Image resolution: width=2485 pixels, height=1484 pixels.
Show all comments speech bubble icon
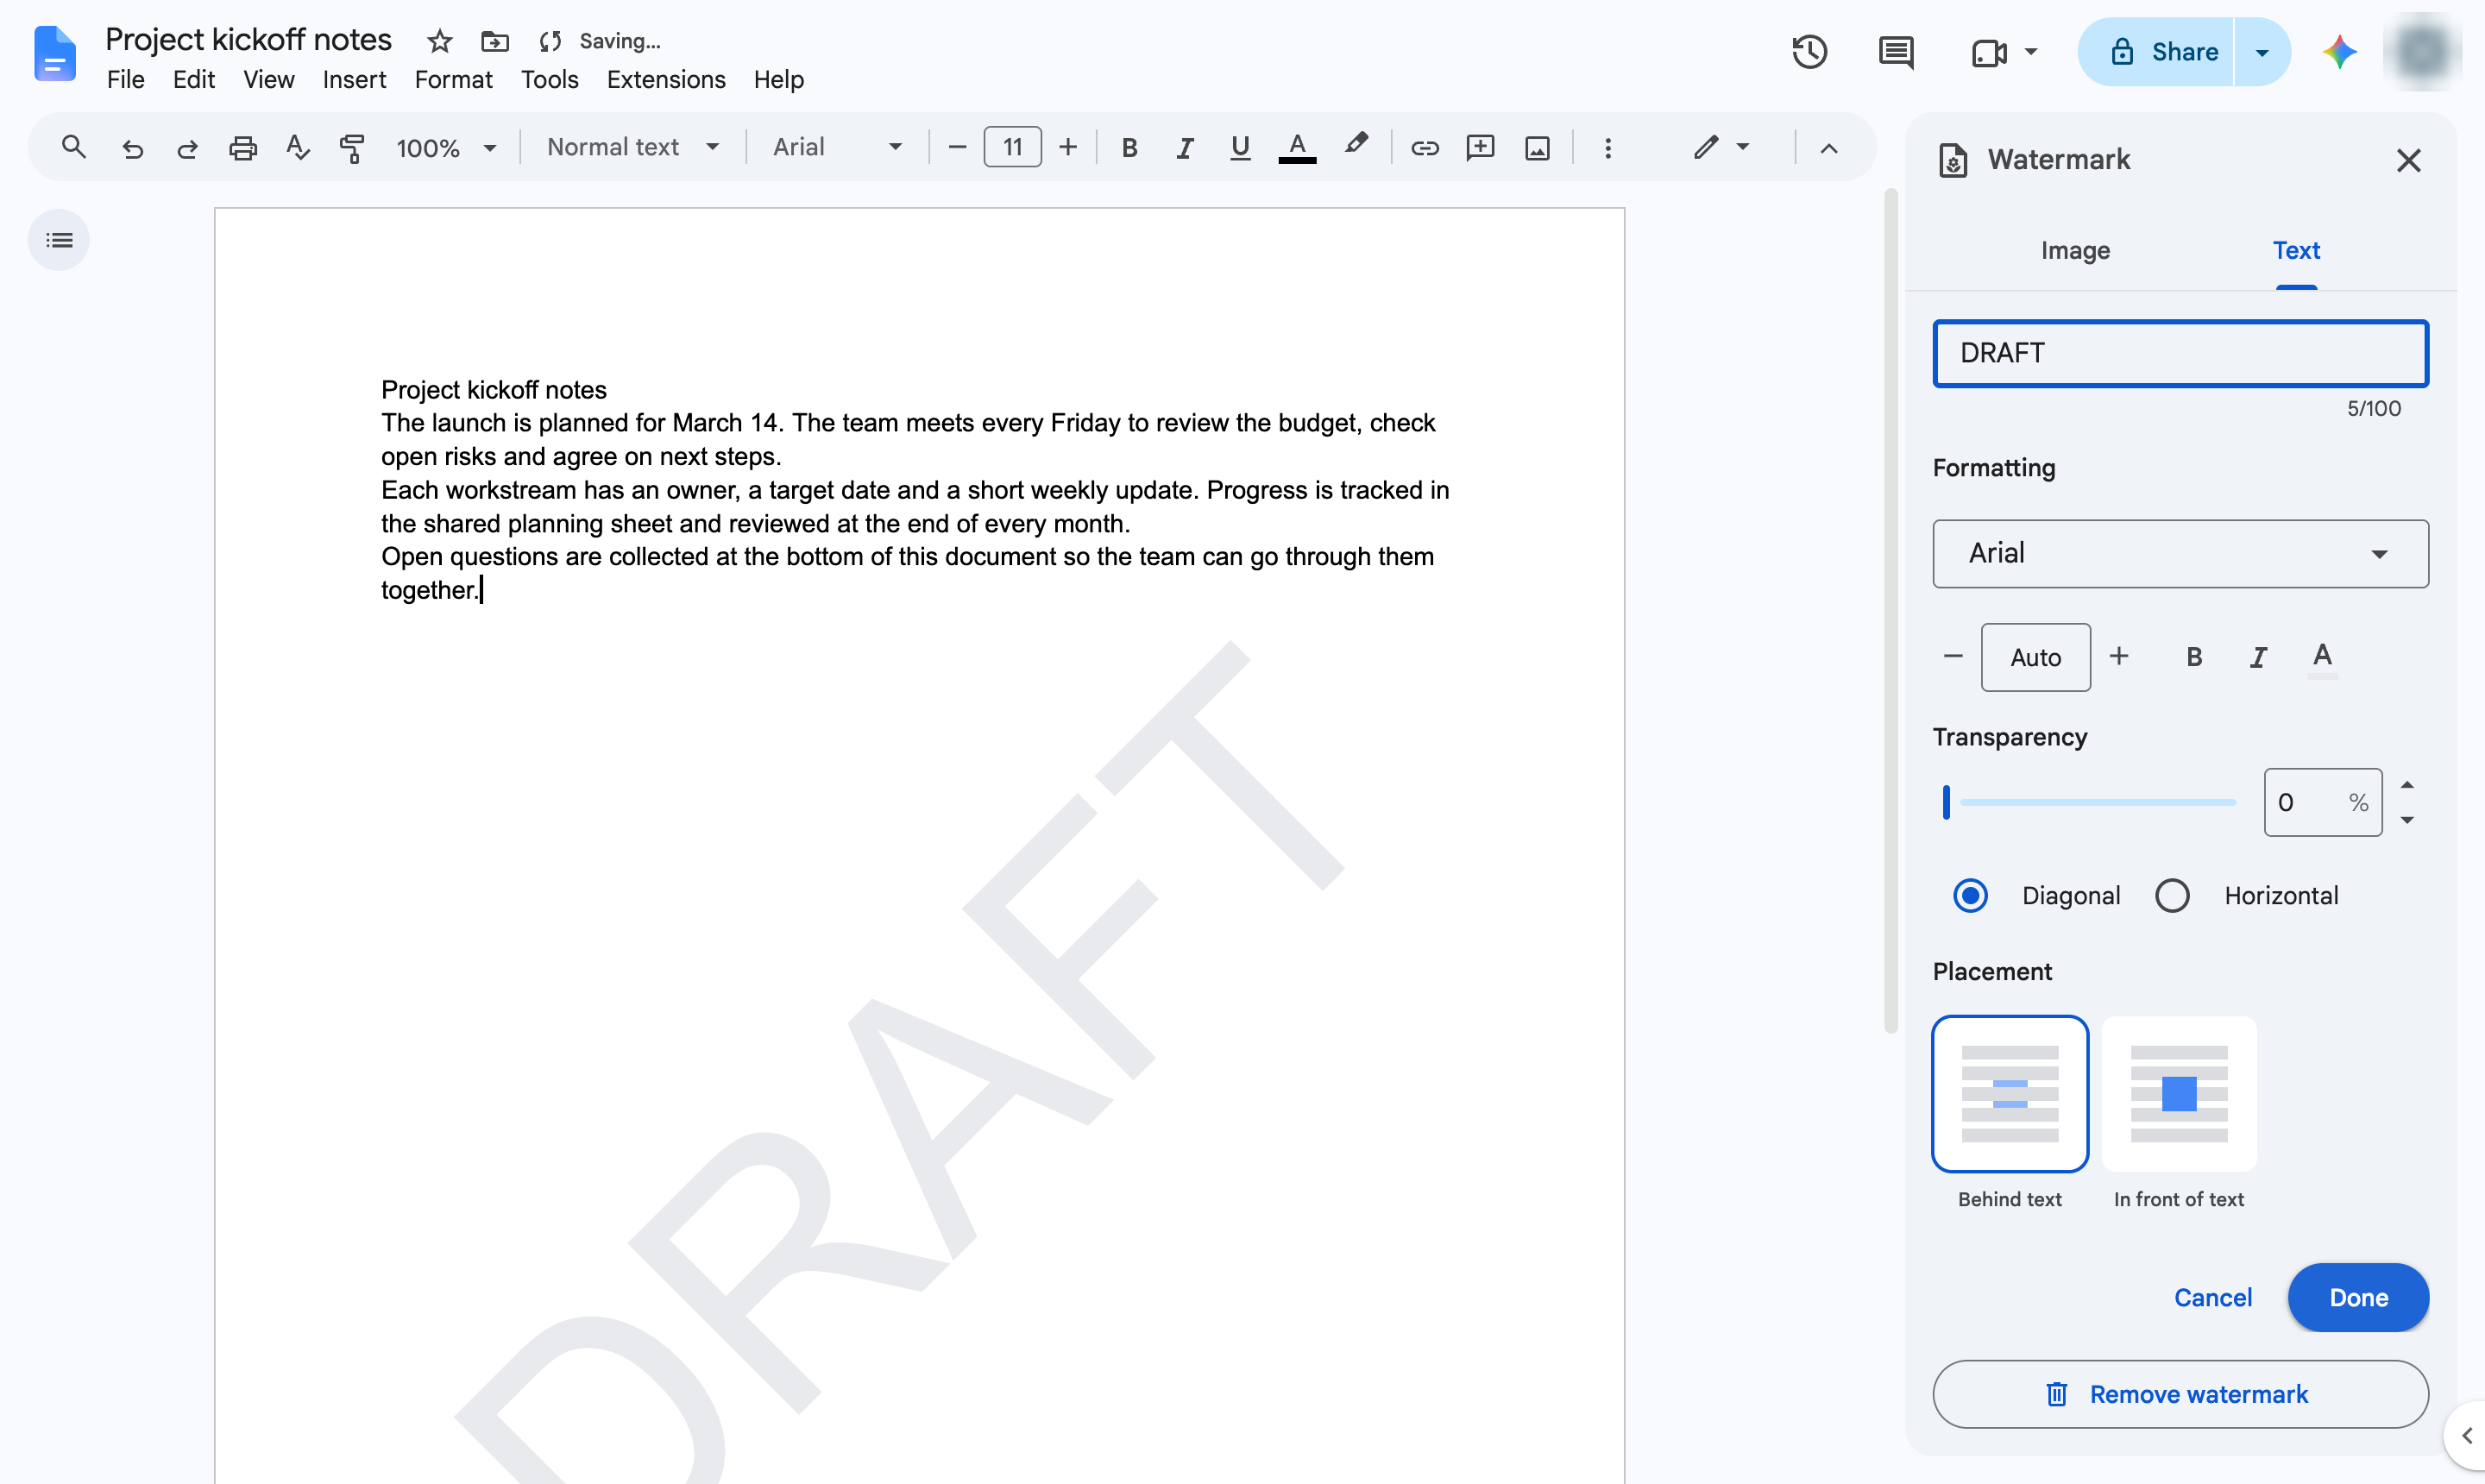click(x=1896, y=52)
